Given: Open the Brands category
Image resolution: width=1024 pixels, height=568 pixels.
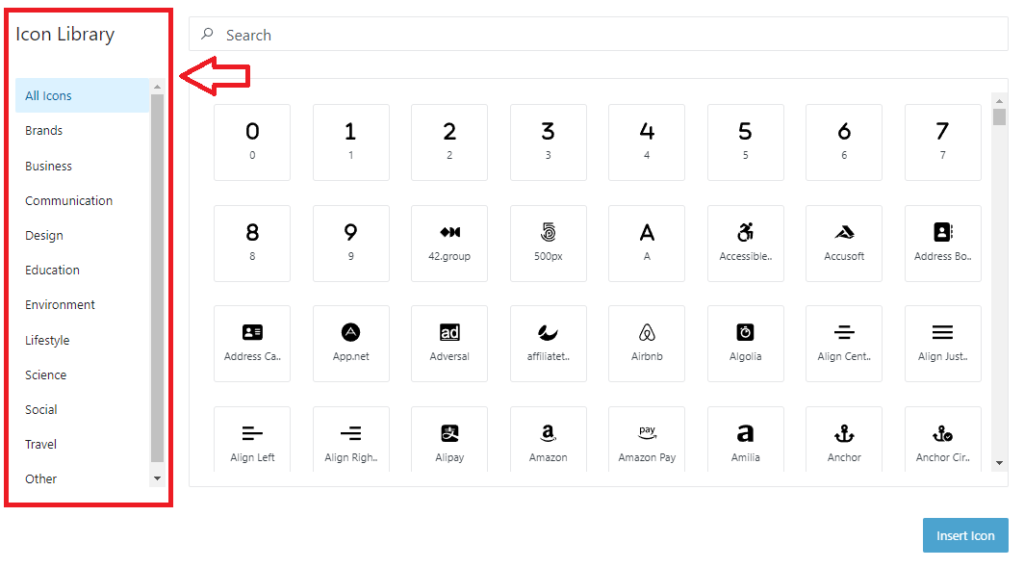Looking at the screenshot, I should [x=44, y=131].
